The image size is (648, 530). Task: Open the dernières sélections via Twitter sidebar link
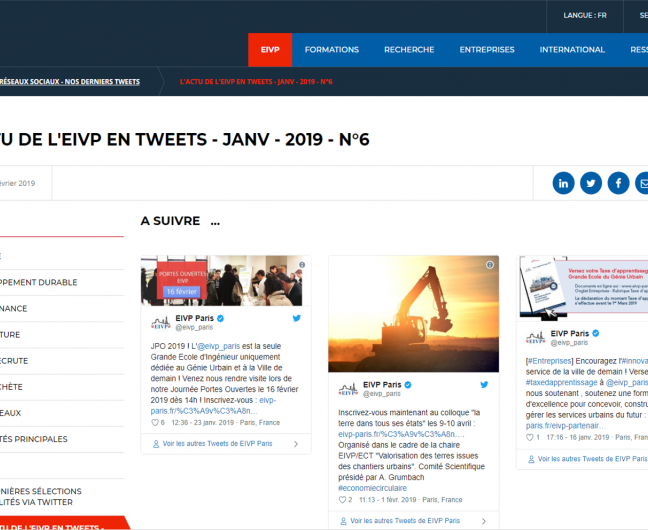click(40, 497)
